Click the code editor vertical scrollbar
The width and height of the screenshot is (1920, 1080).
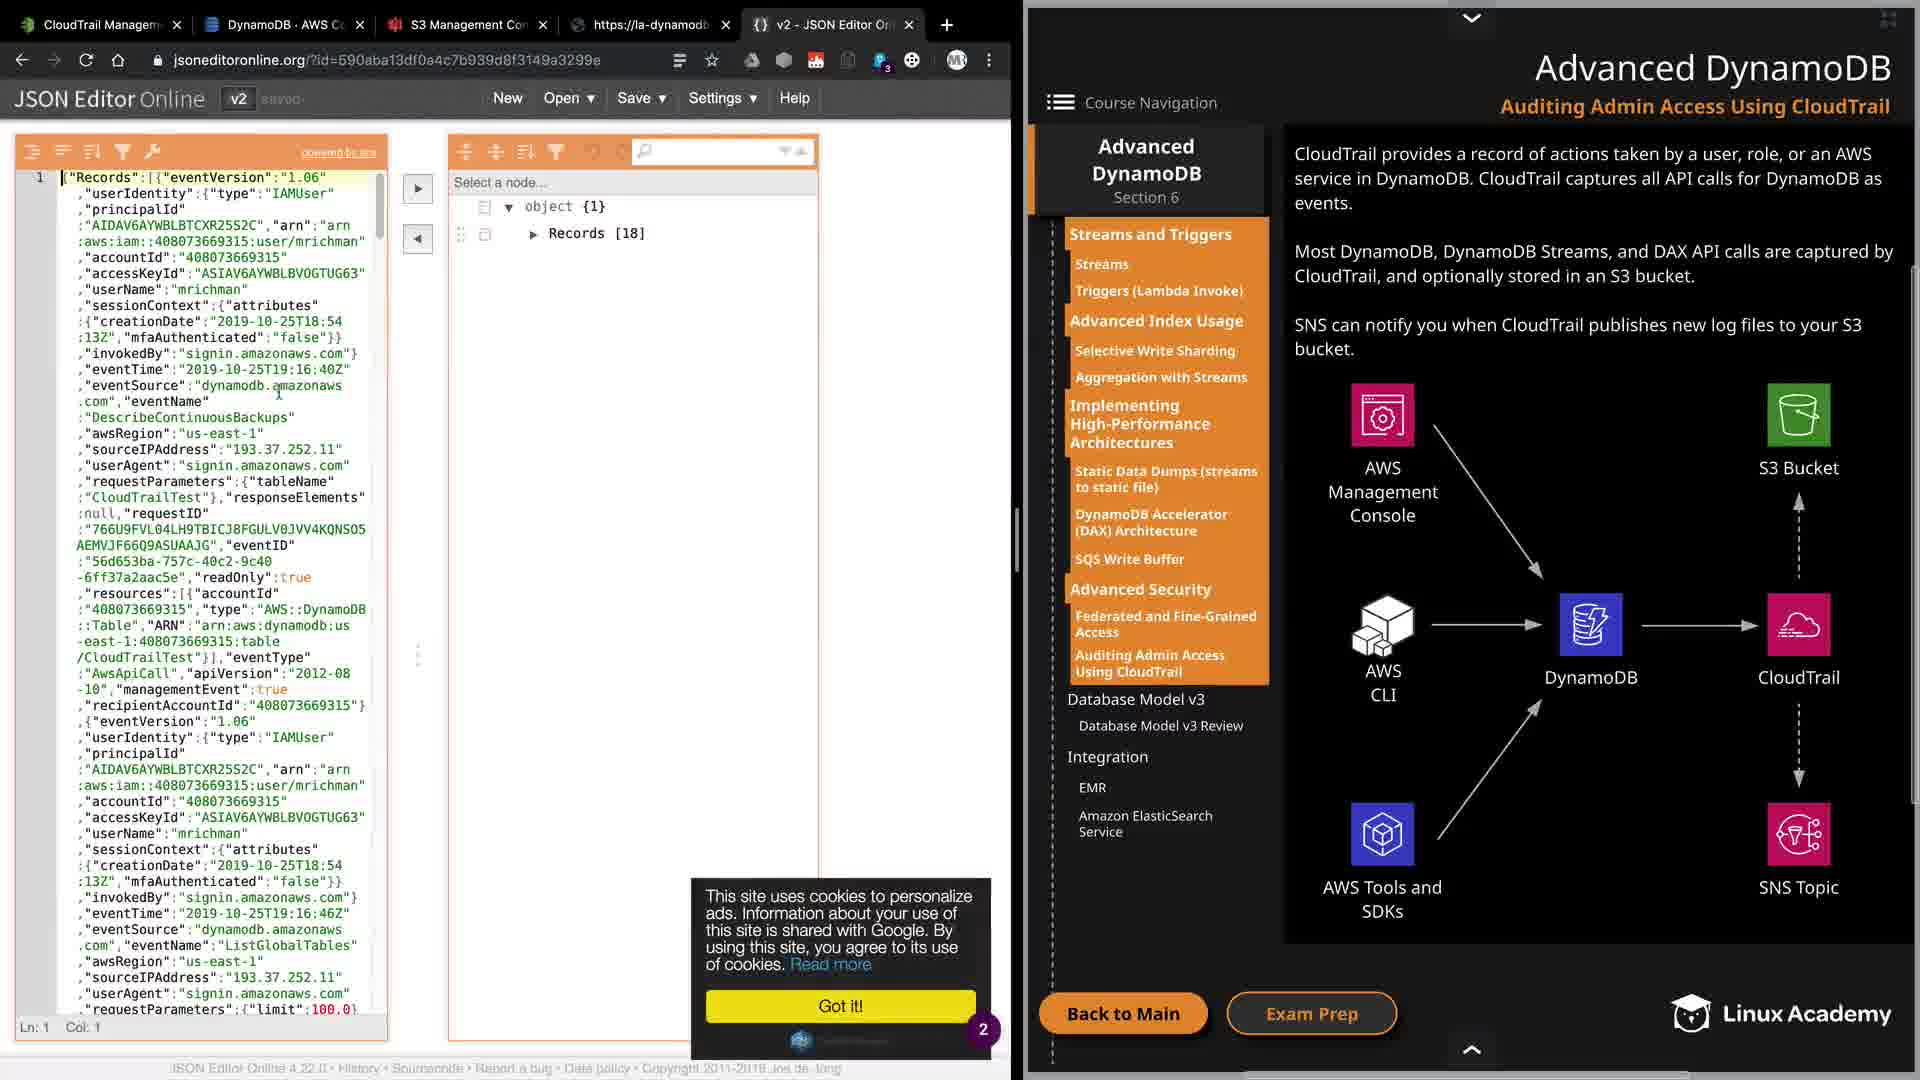pos(380,206)
